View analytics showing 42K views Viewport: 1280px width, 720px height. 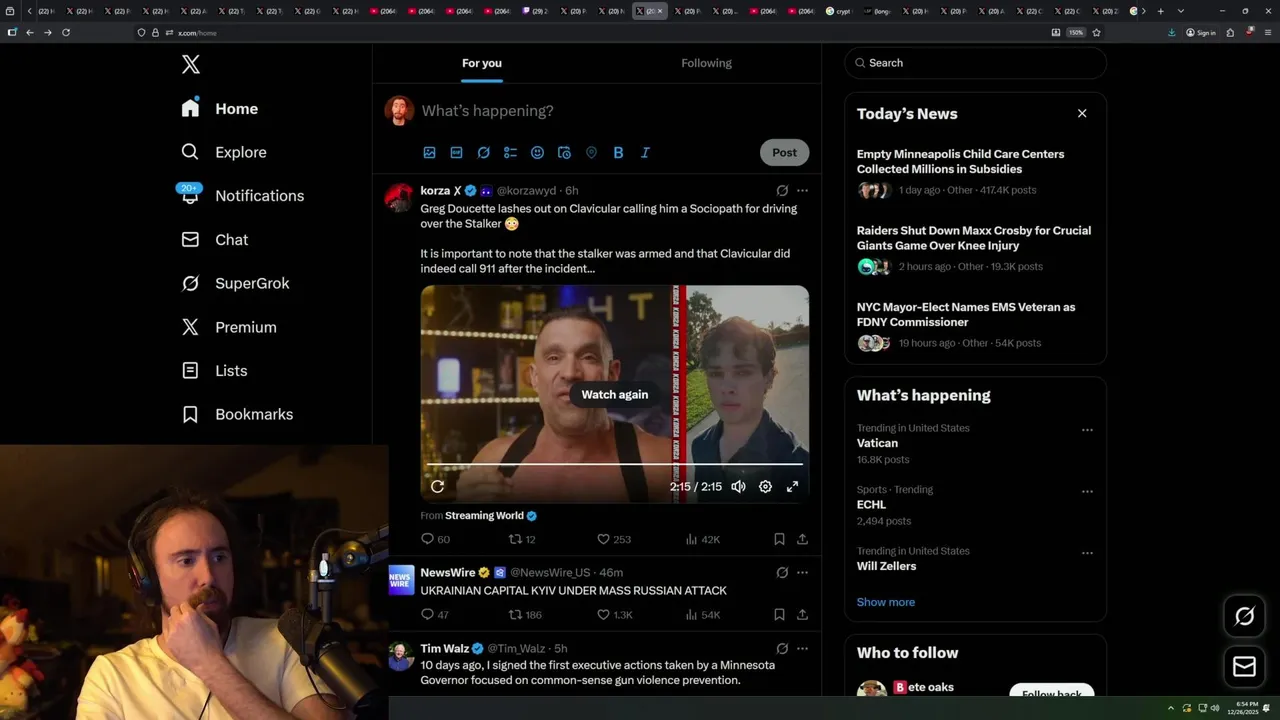702,539
